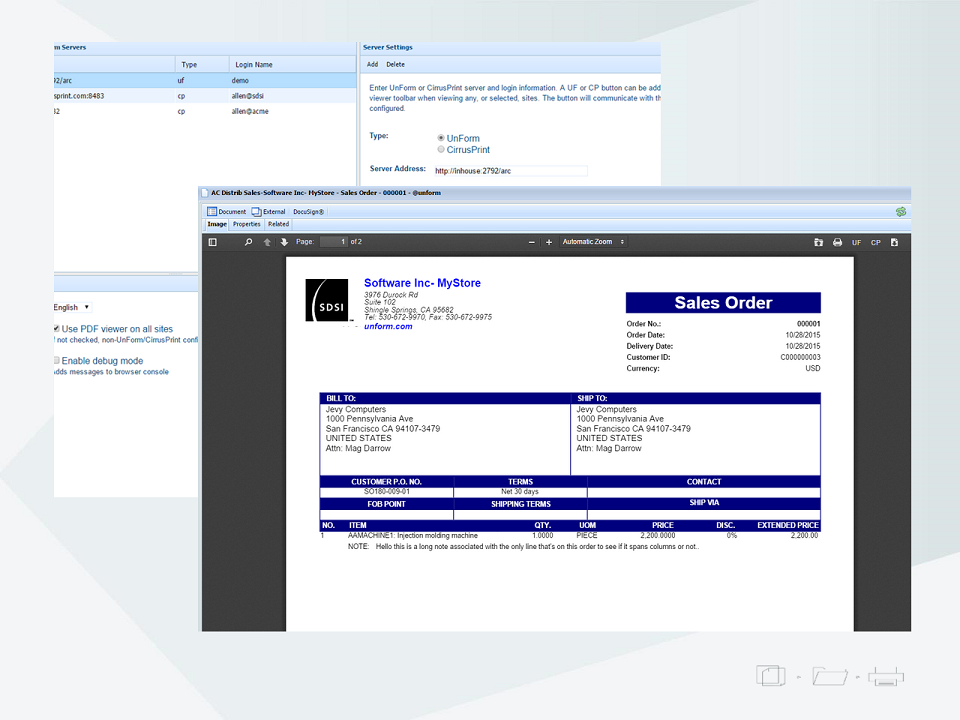This screenshot has width=960, height=720.
Task: Open the unform.com link on the invoice
Action: [388, 325]
